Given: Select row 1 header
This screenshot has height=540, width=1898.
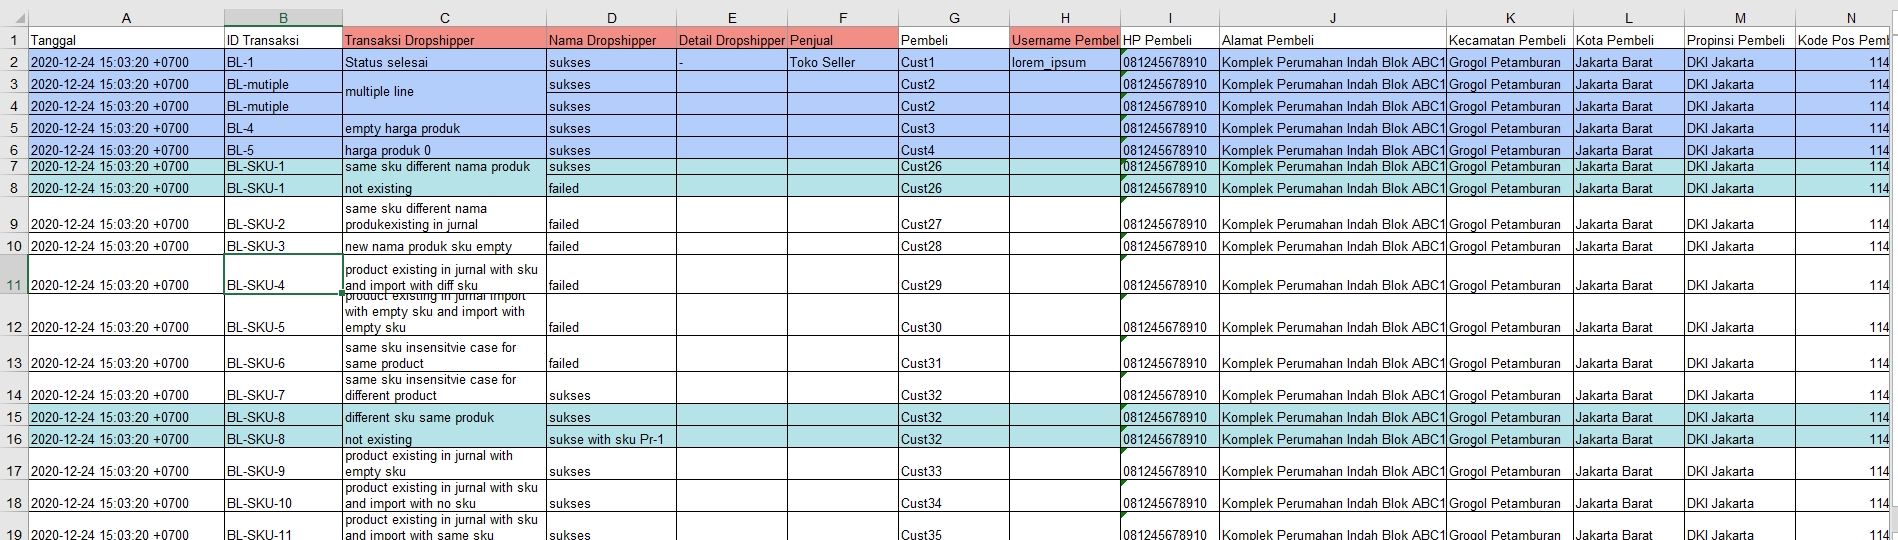Looking at the screenshot, I should 14,40.
